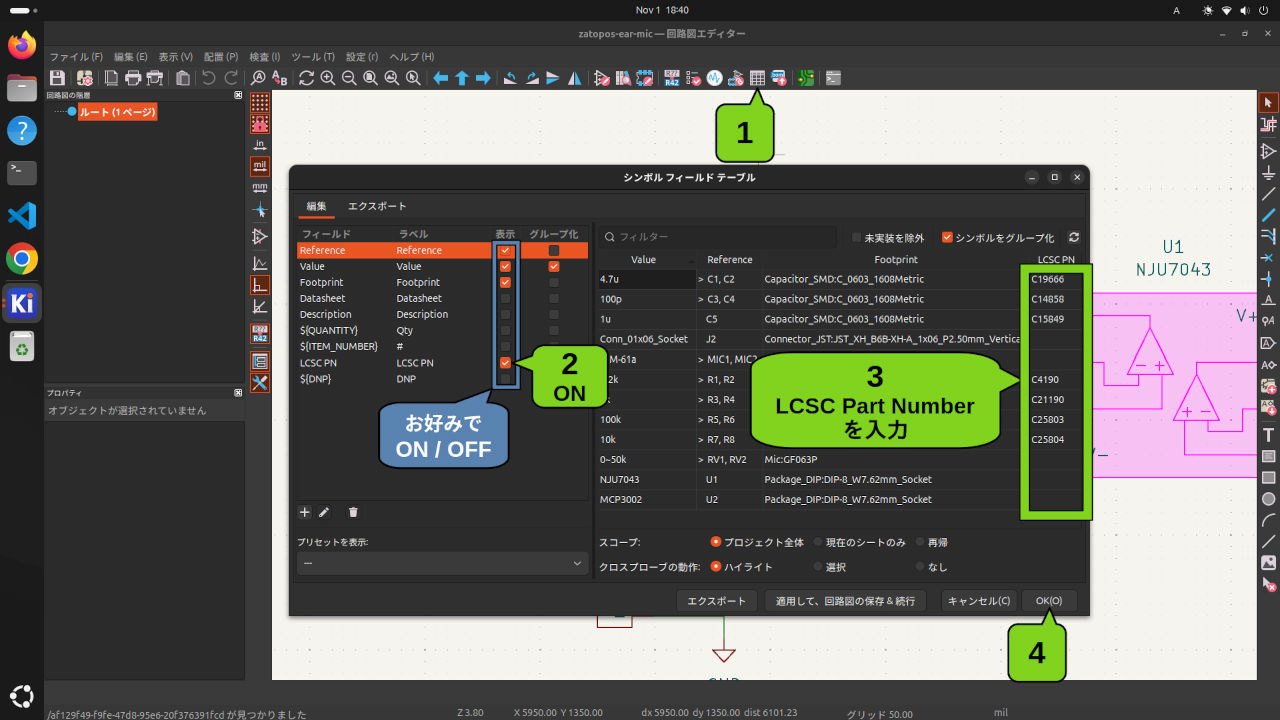Open the annotate schematic tool
Screen dimensions: 1280x720
(672, 77)
